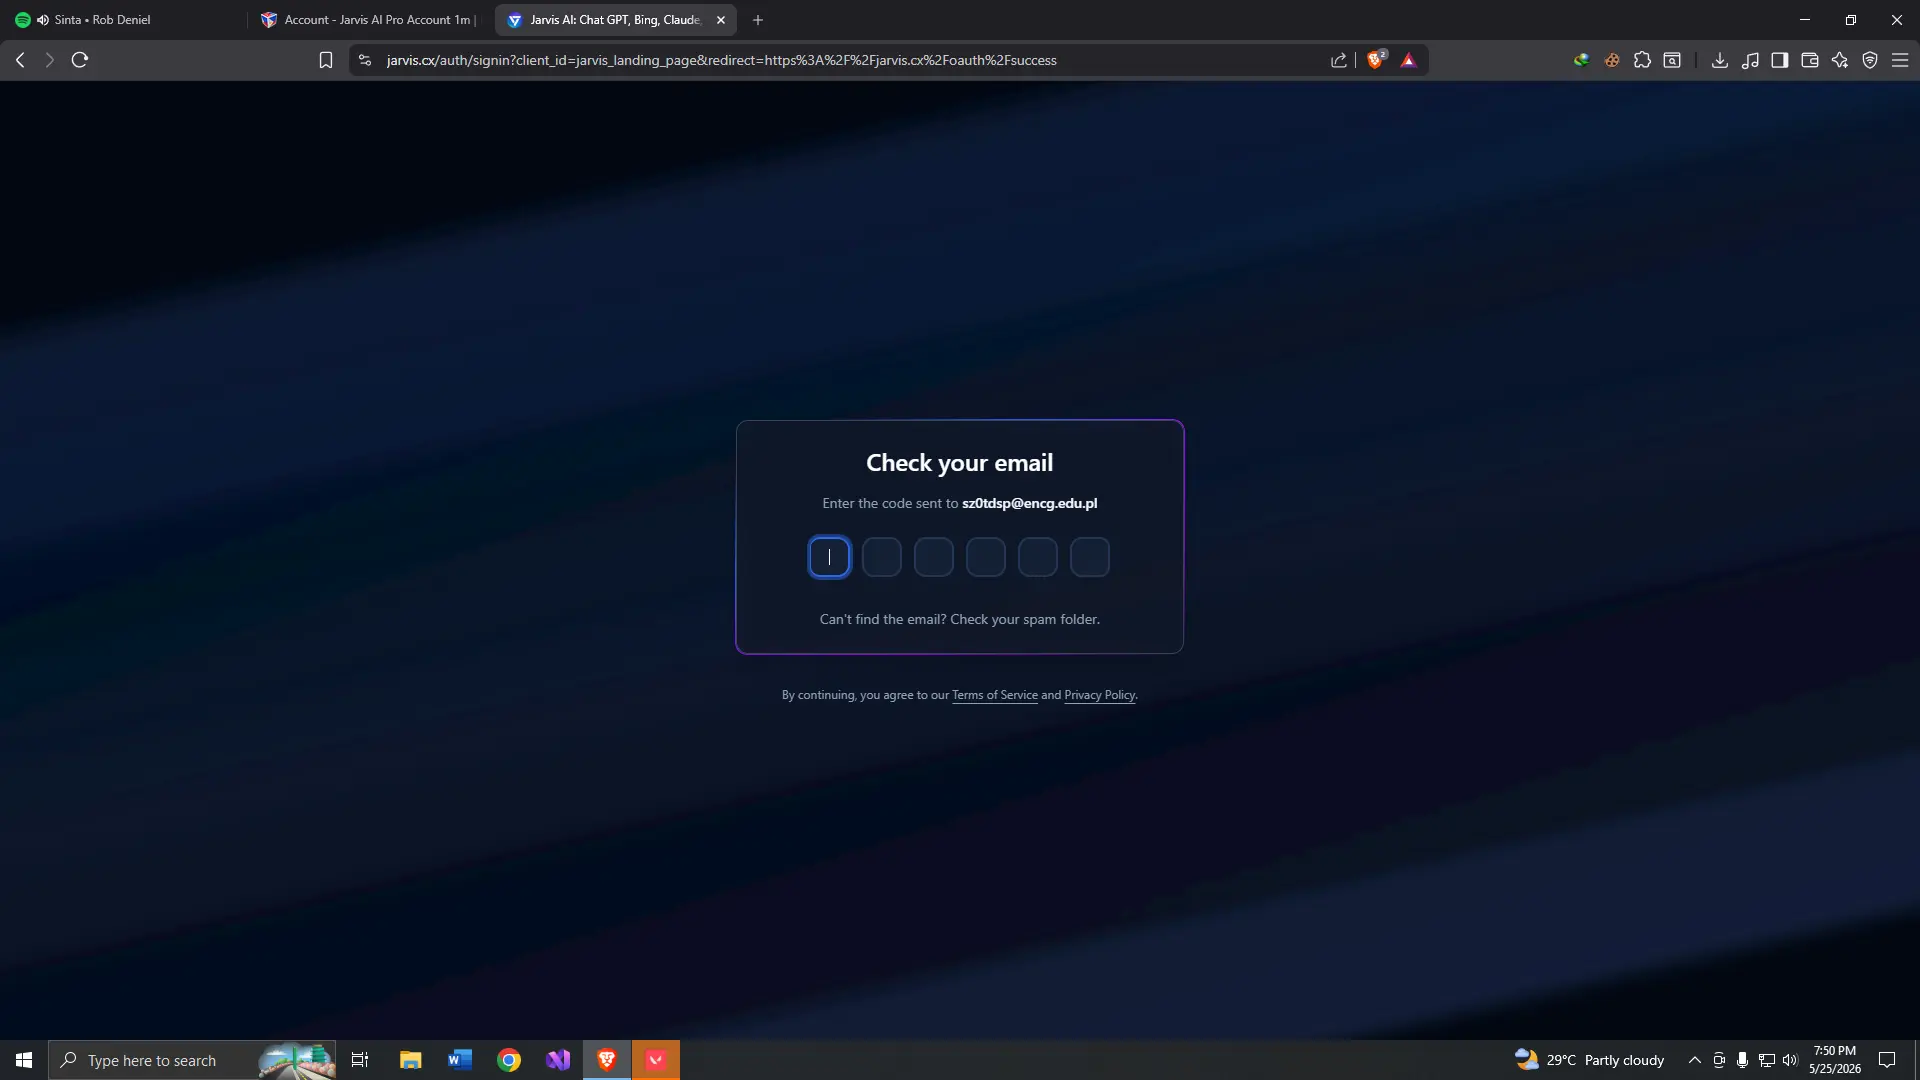Open Microsoft Word from taskbar

[x=459, y=1060]
